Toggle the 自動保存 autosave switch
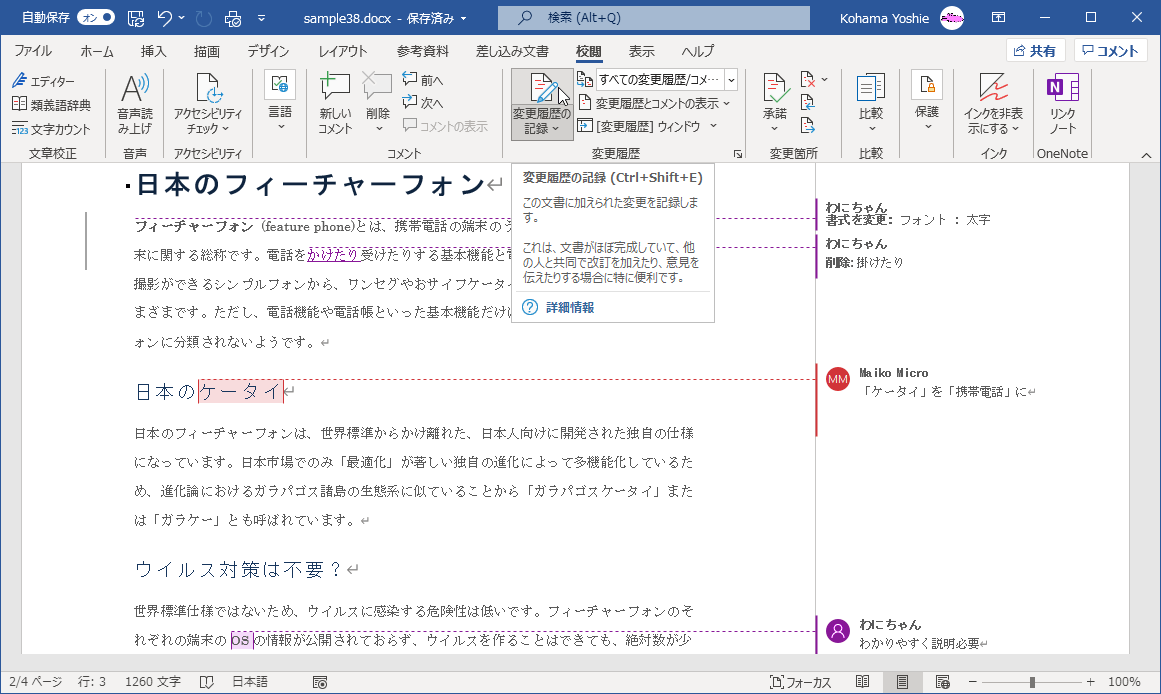1161x694 pixels. [x=95, y=17]
